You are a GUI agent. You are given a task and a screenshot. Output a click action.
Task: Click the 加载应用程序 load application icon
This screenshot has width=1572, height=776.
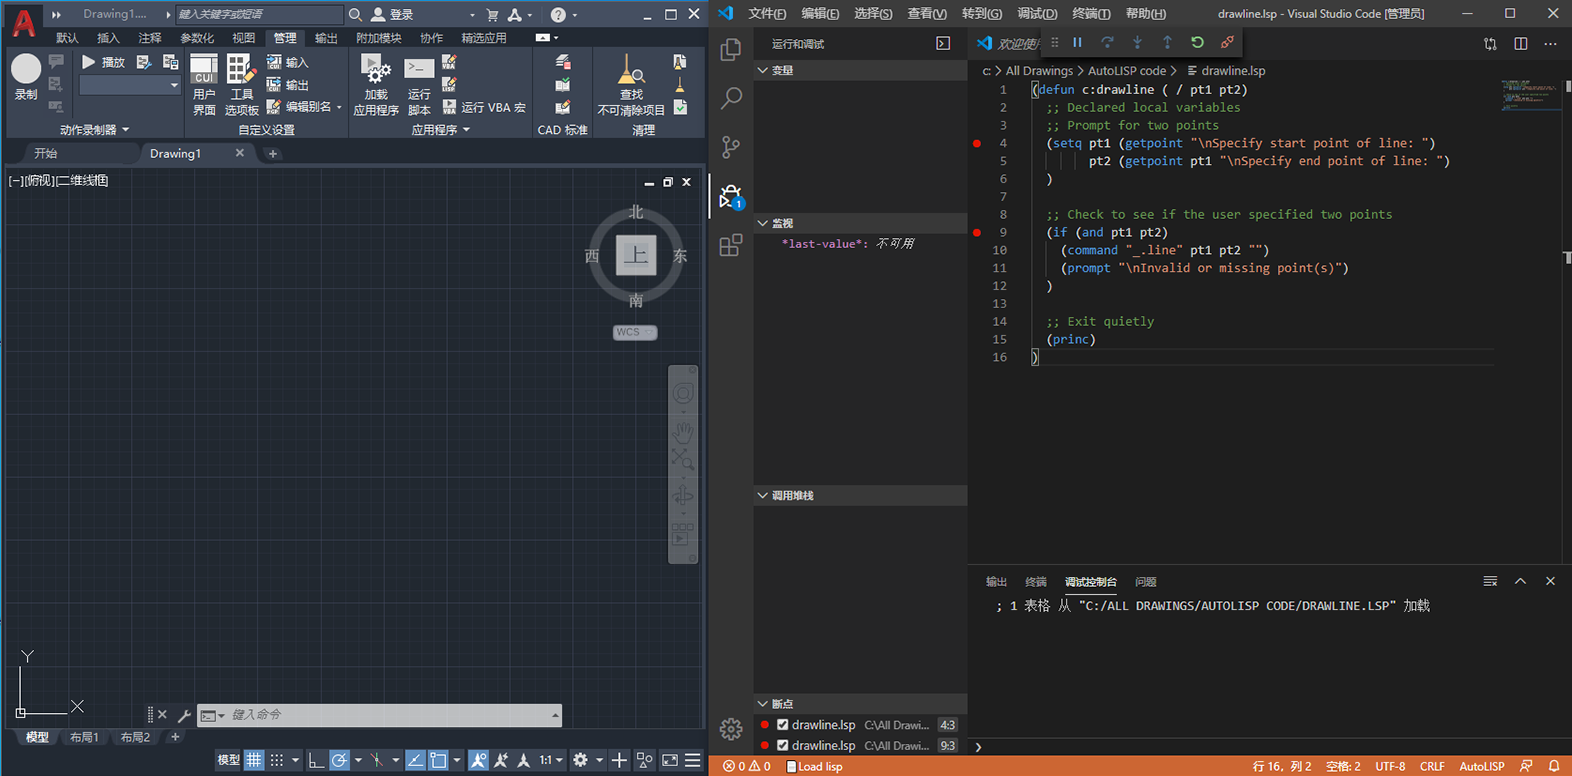click(376, 86)
